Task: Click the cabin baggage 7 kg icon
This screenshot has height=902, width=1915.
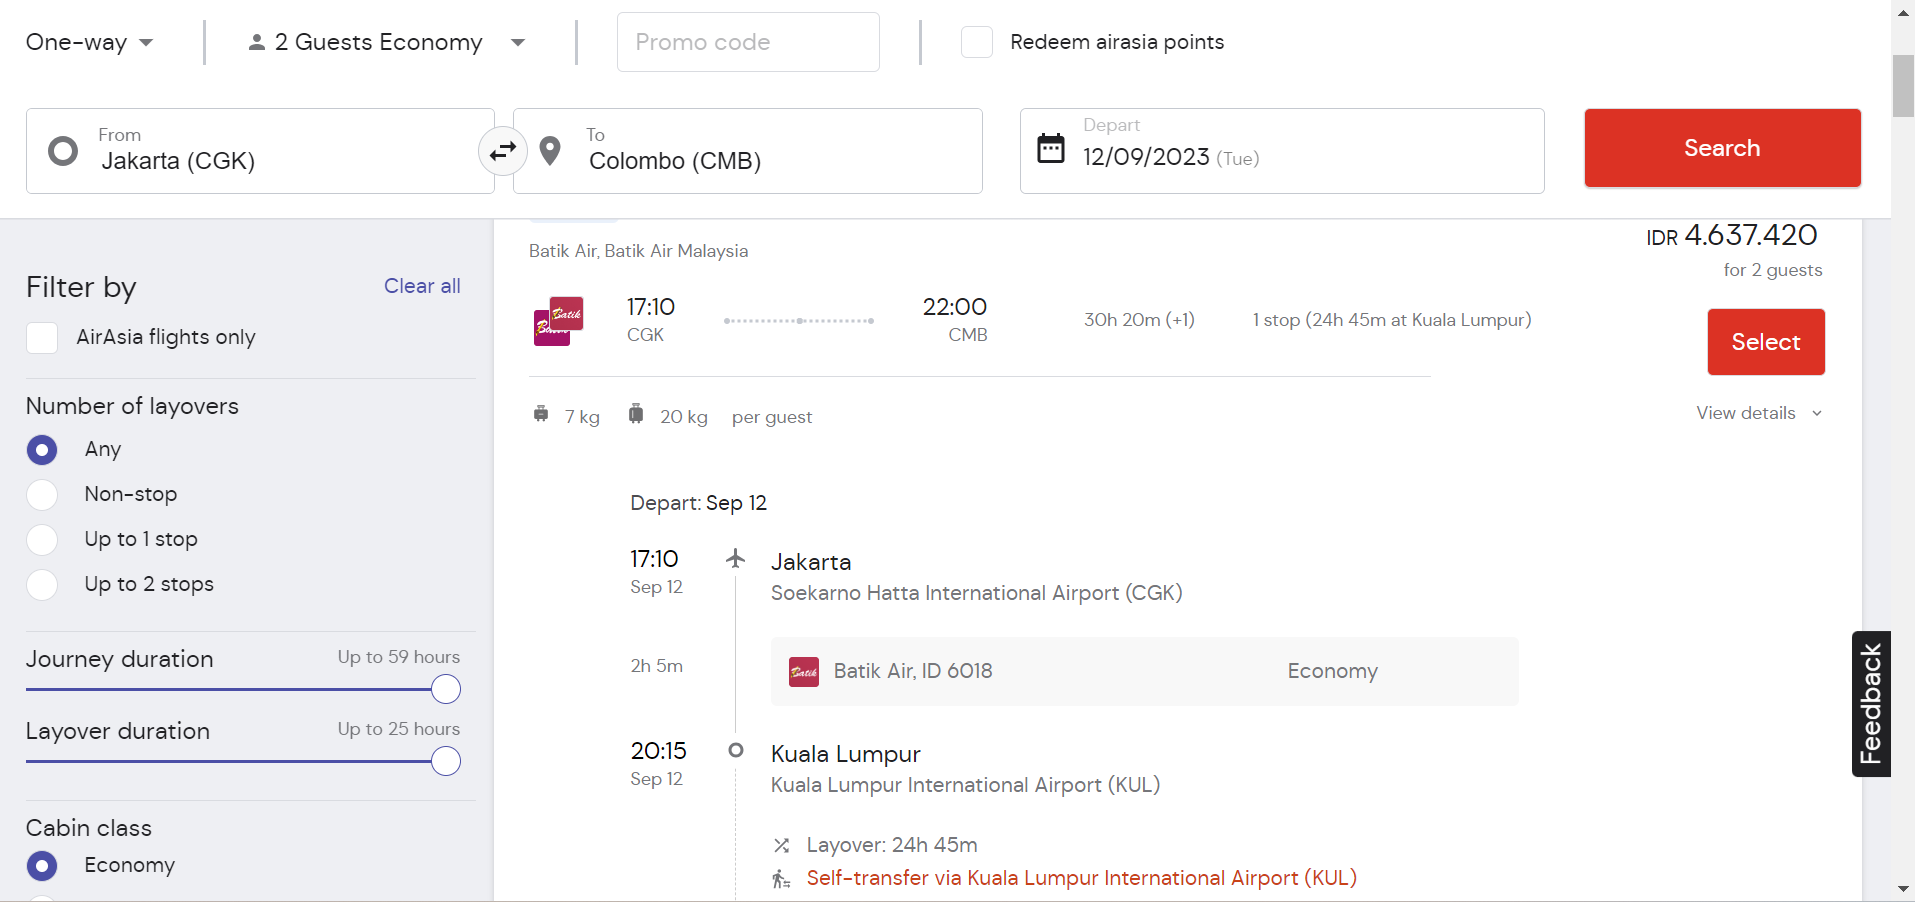Action: (541, 414)
